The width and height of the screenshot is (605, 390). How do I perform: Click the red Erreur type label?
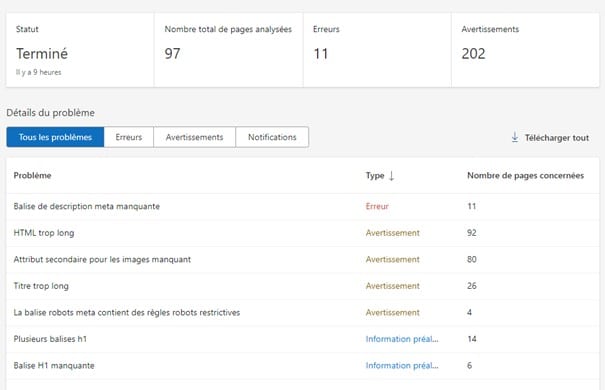[x=377, y=206]
